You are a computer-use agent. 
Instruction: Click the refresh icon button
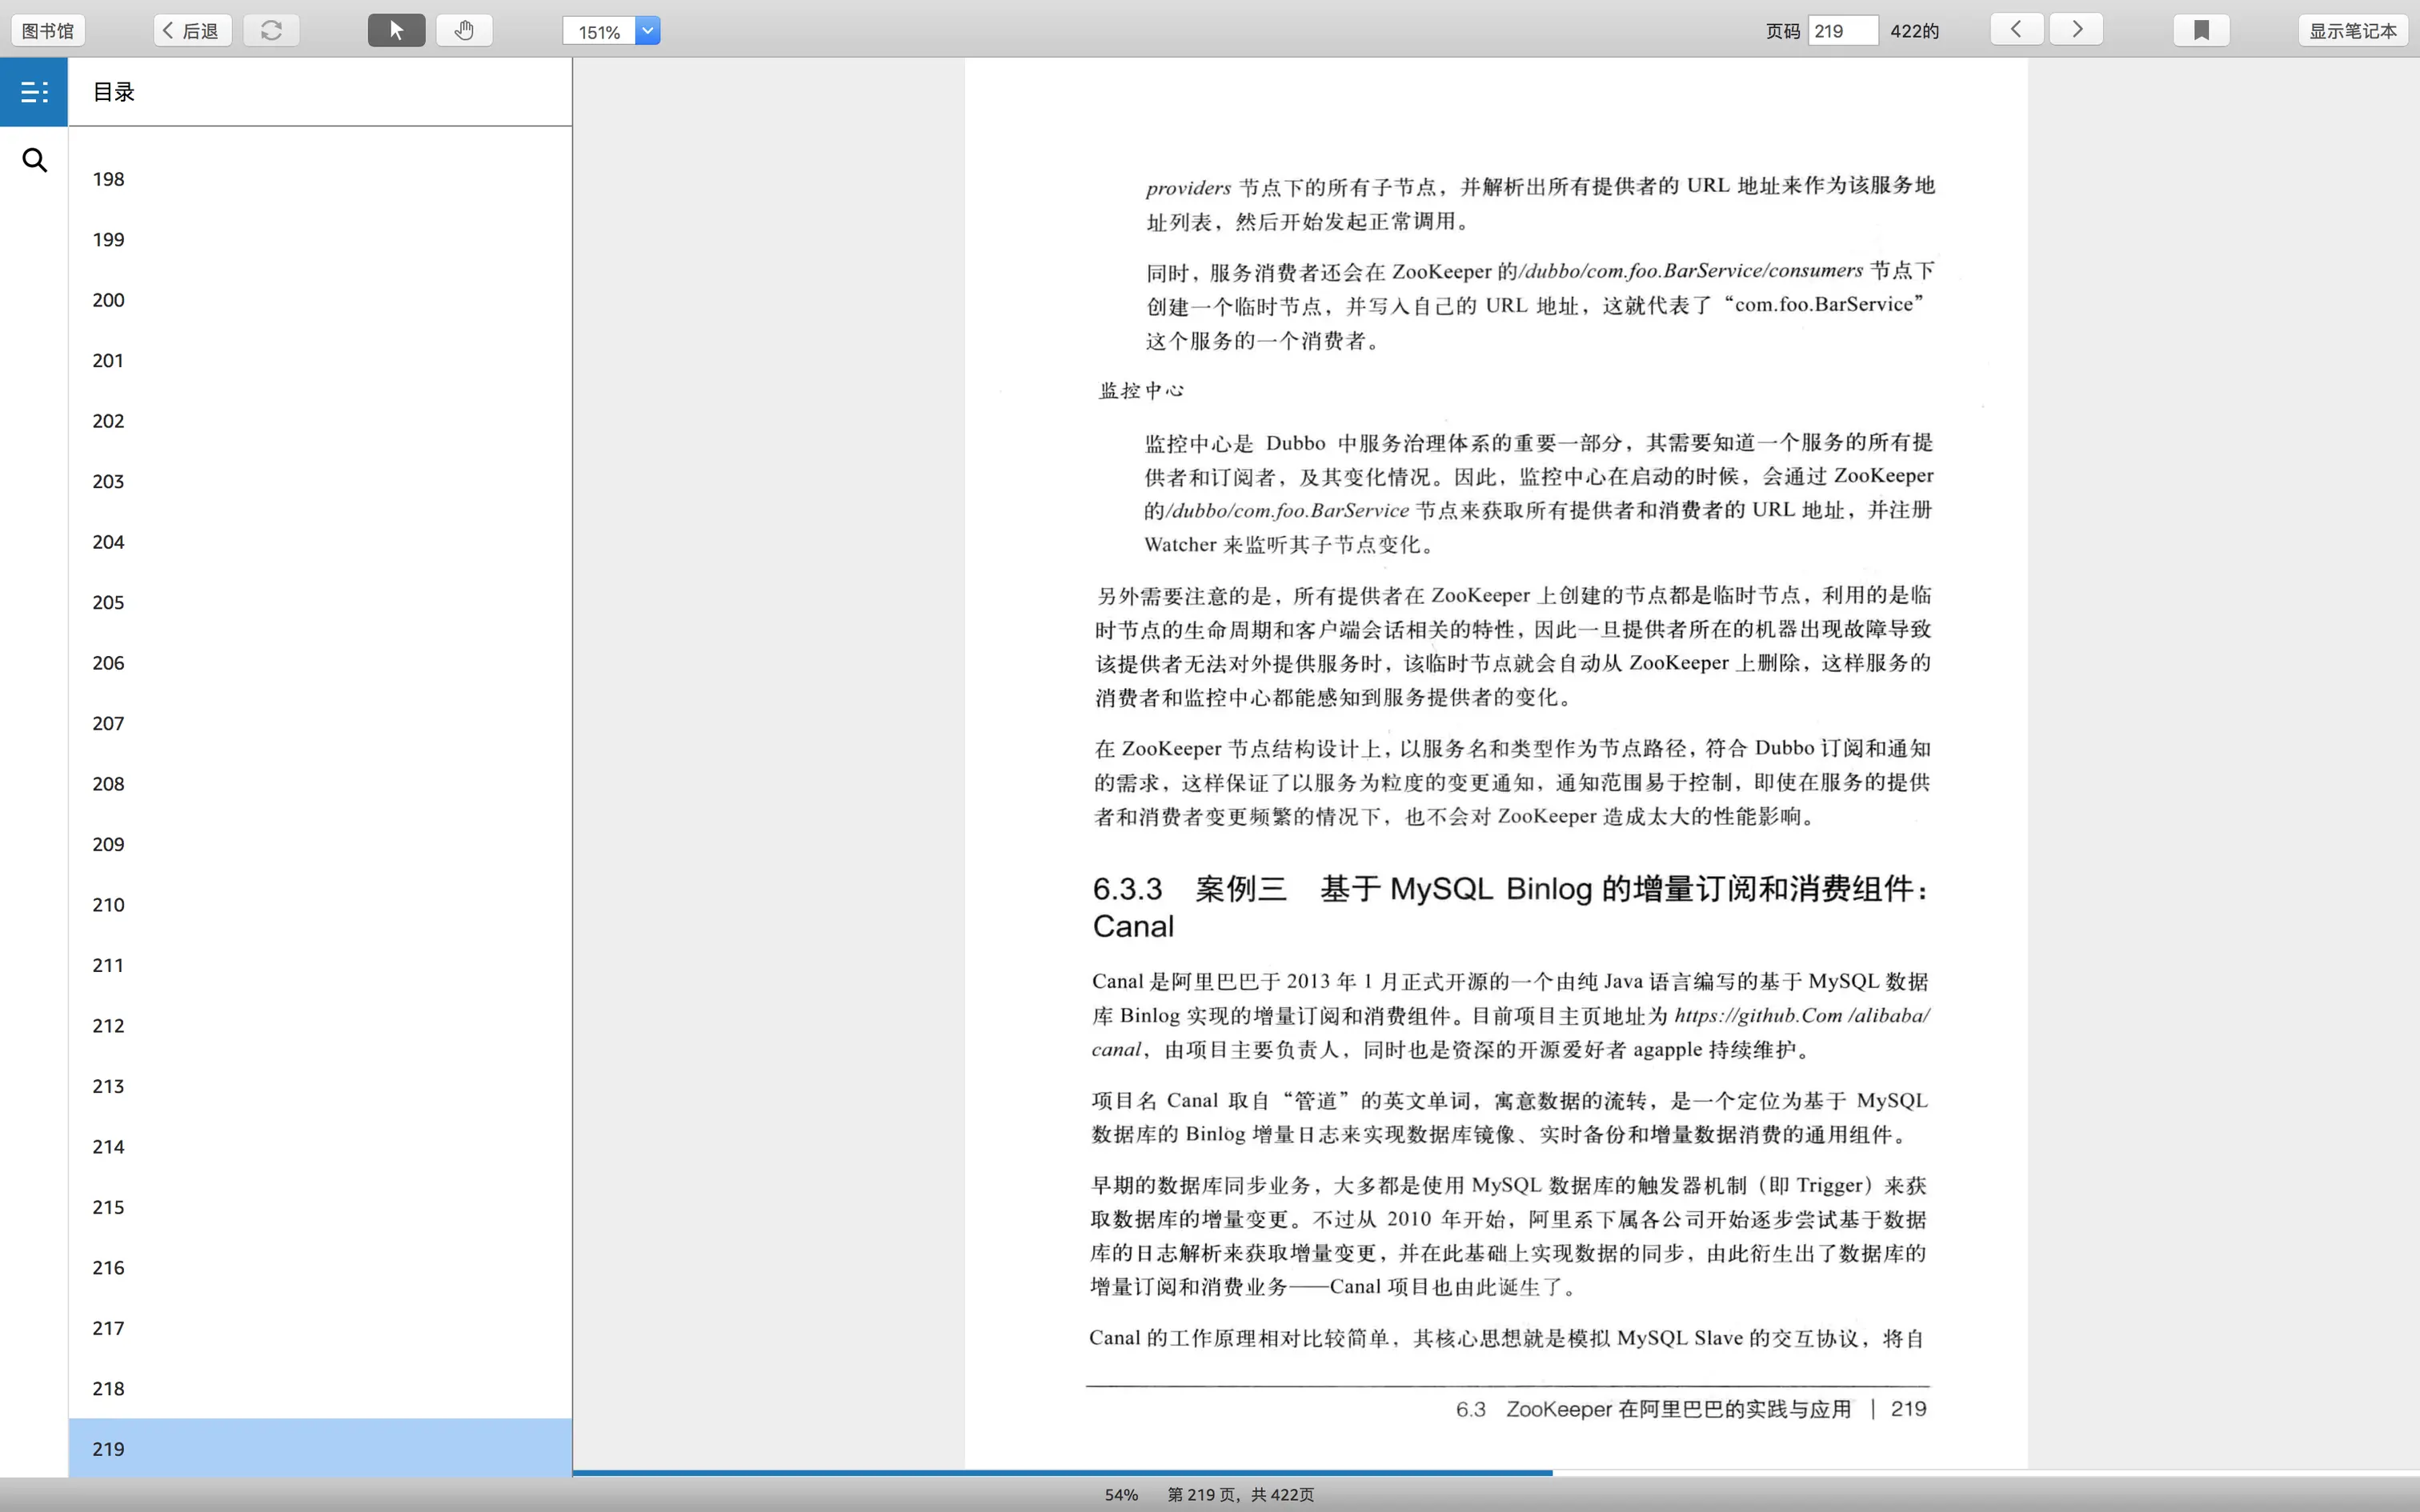[x=271, y=30]
